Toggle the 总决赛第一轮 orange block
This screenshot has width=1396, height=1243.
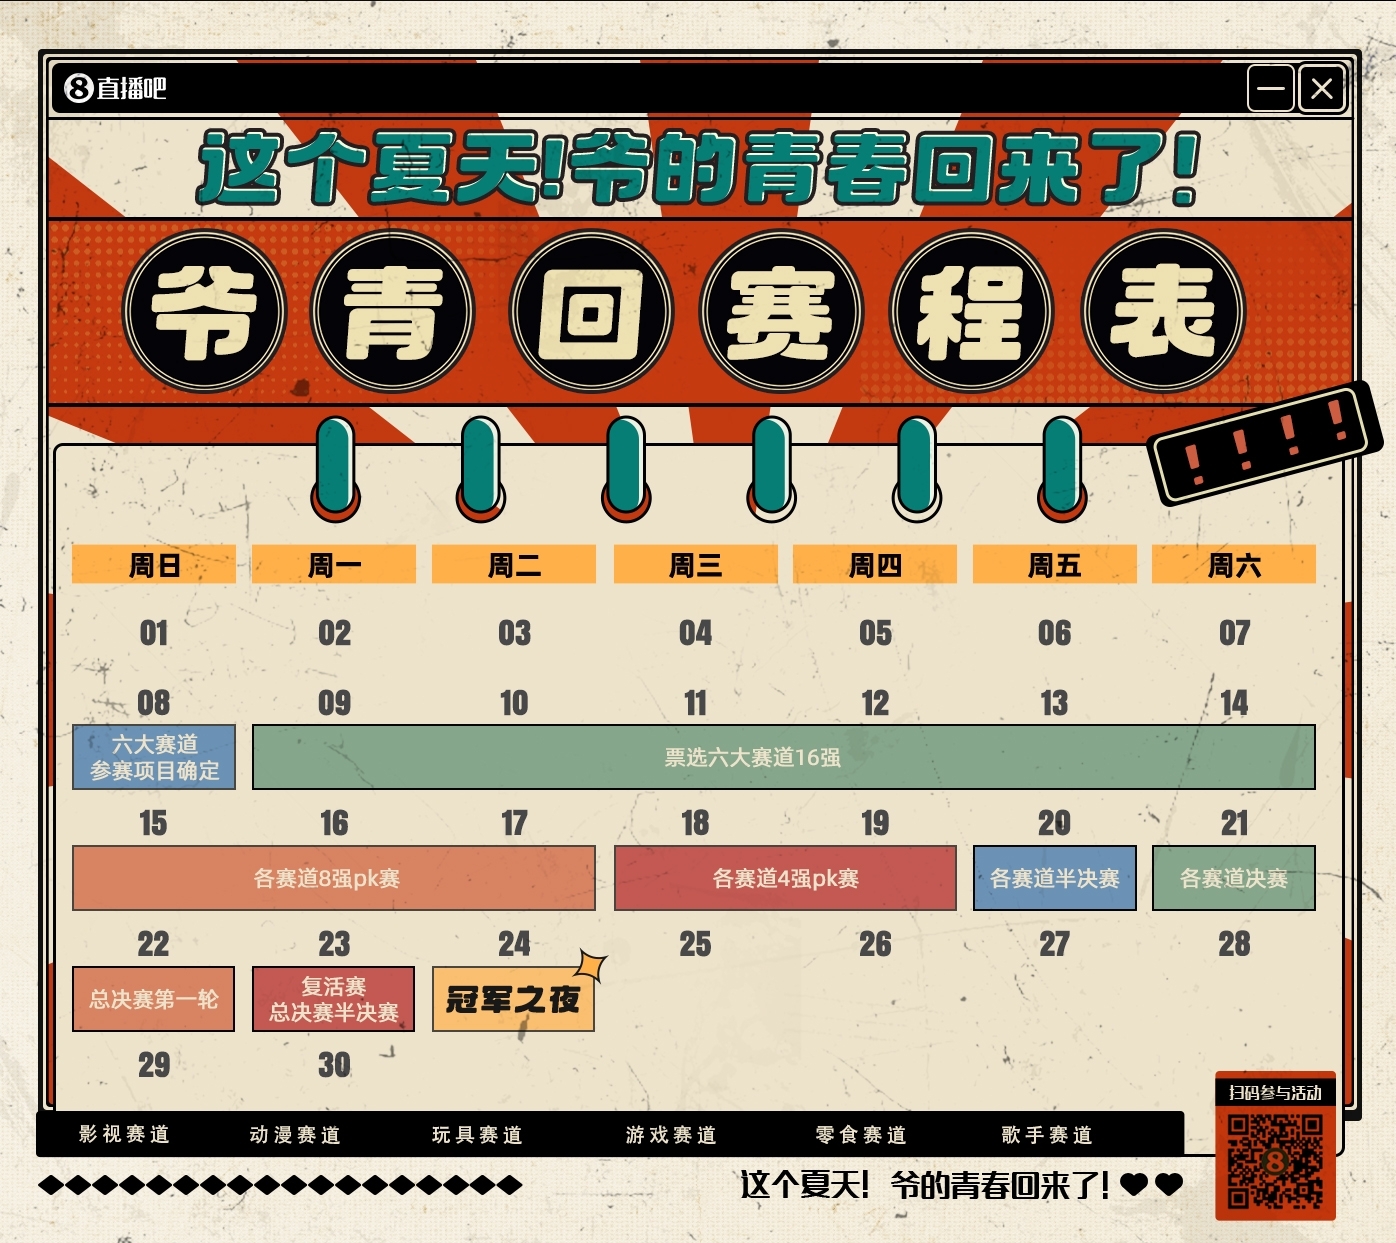tap(153, 999)
